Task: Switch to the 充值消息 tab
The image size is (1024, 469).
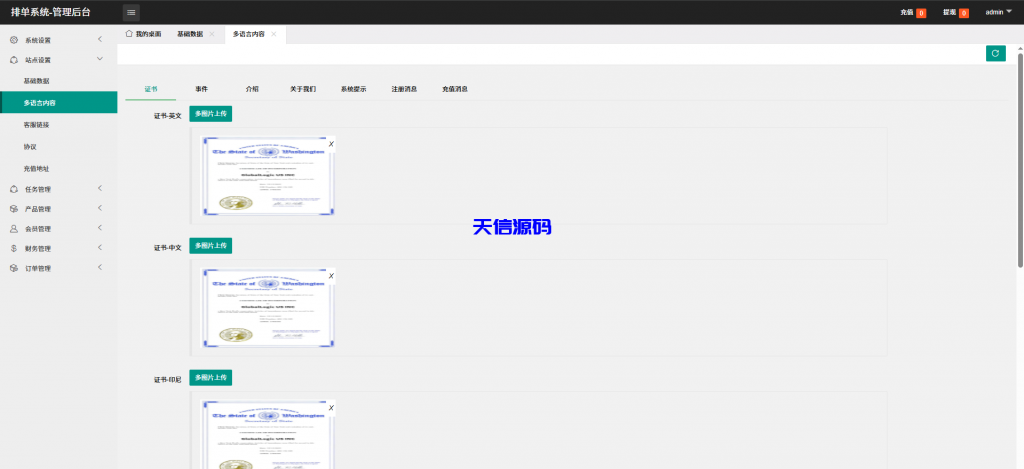Action: [x=455, y=89]
